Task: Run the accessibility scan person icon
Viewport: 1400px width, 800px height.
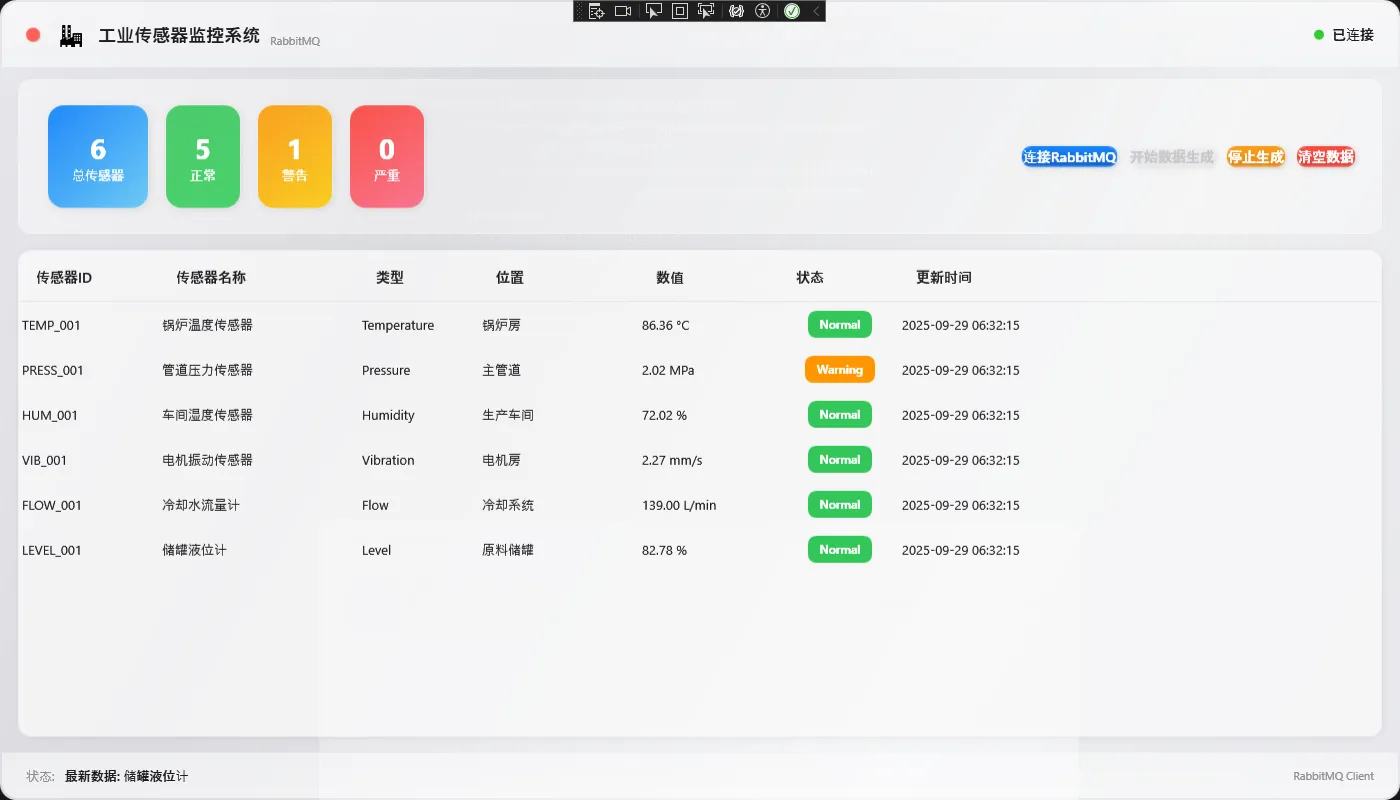Action: pyautogui.click(x=763, y=11)
